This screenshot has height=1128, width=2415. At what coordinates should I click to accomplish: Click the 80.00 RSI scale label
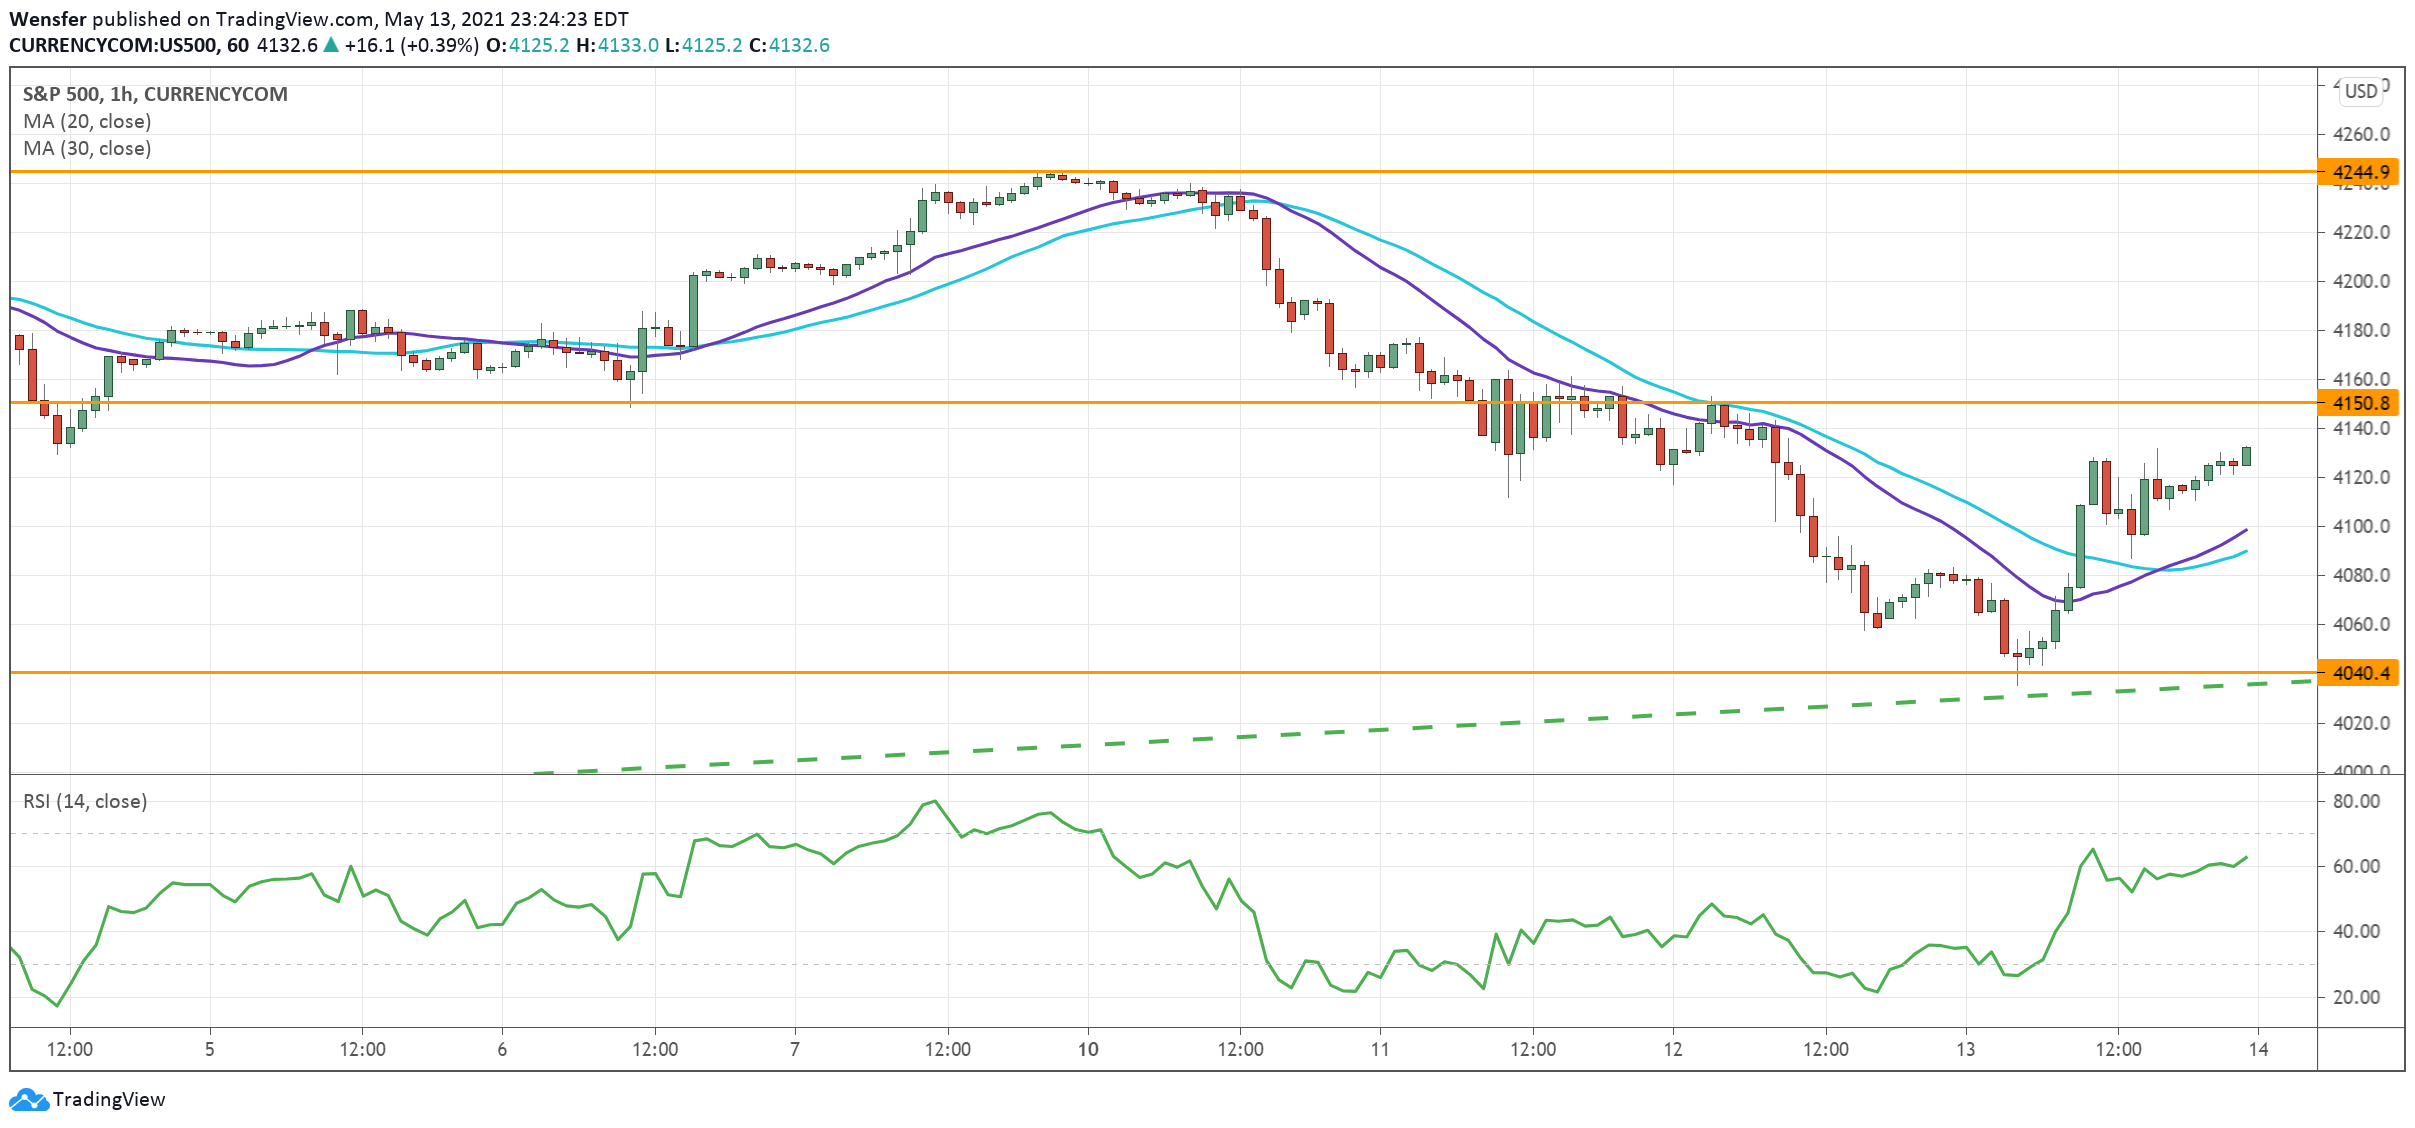coord(2356,801)
